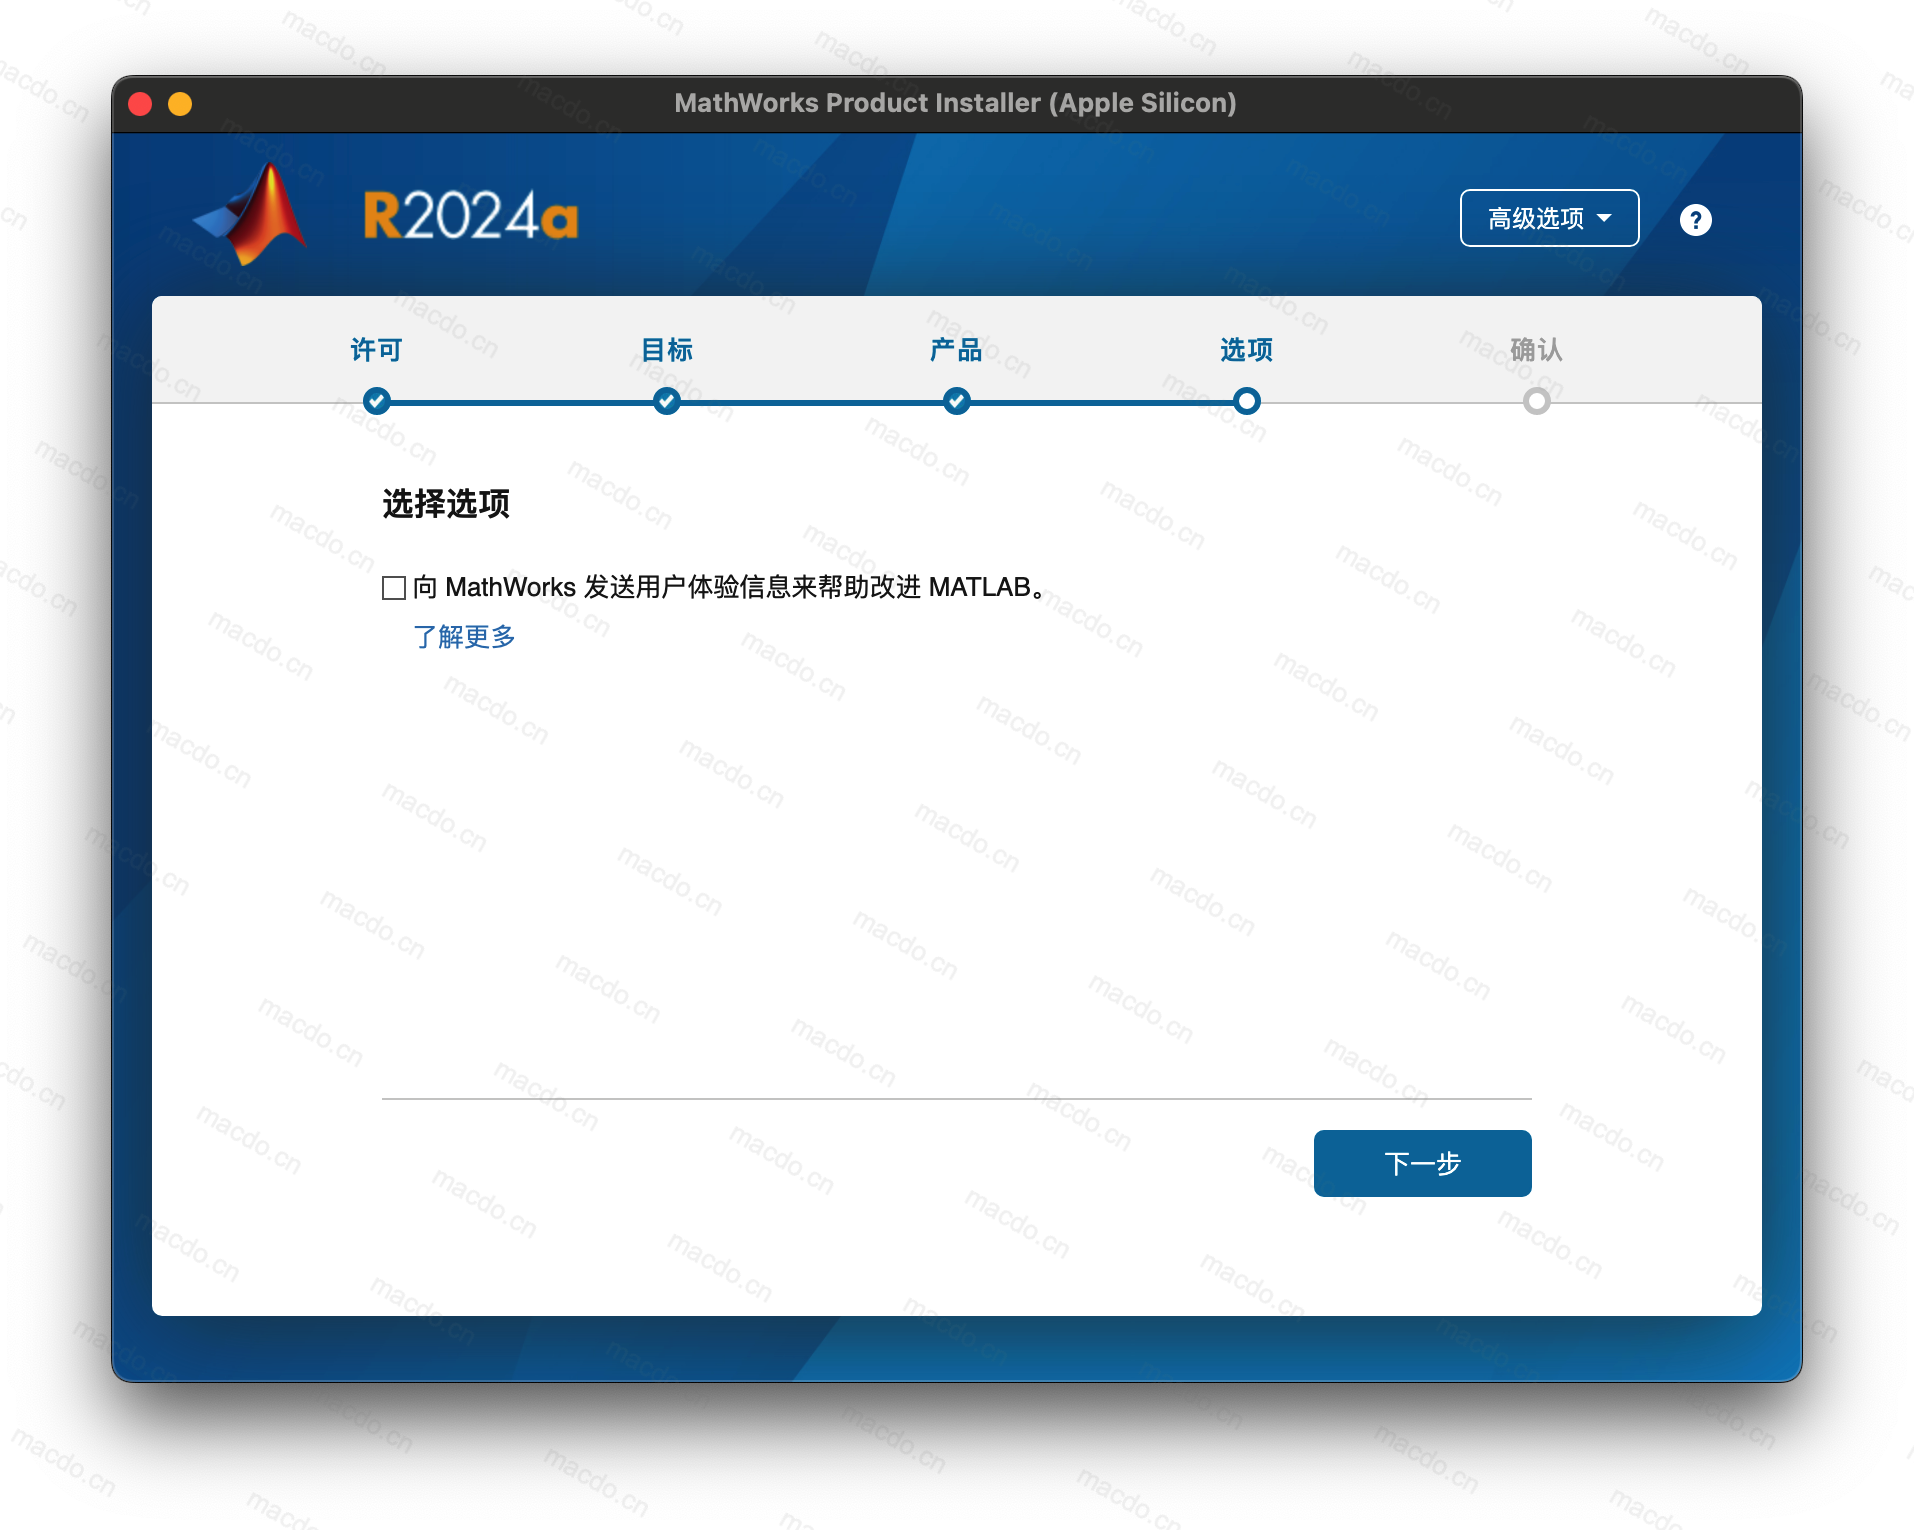This screenshot has height=1530, width=1914.
Task: Click the 高级选项 chevron arrow
Action: pos(1606,218)
